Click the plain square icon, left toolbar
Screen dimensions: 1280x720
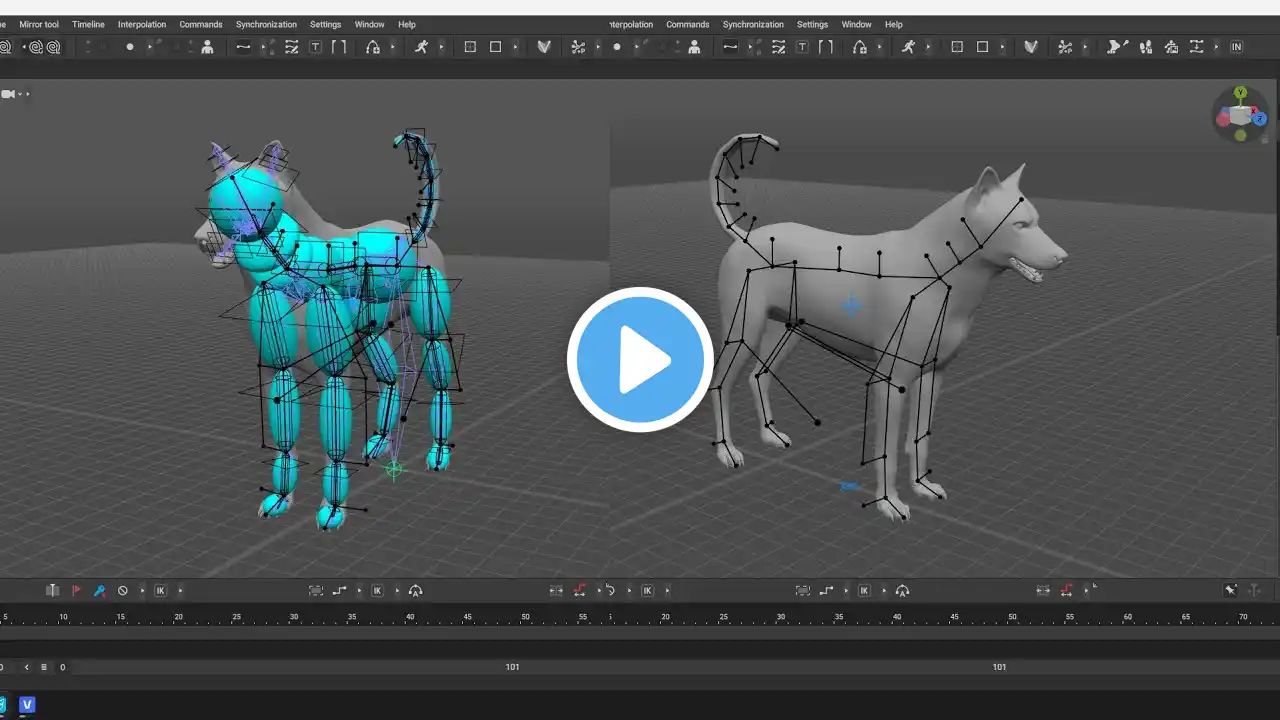click(x=495, y=47)
